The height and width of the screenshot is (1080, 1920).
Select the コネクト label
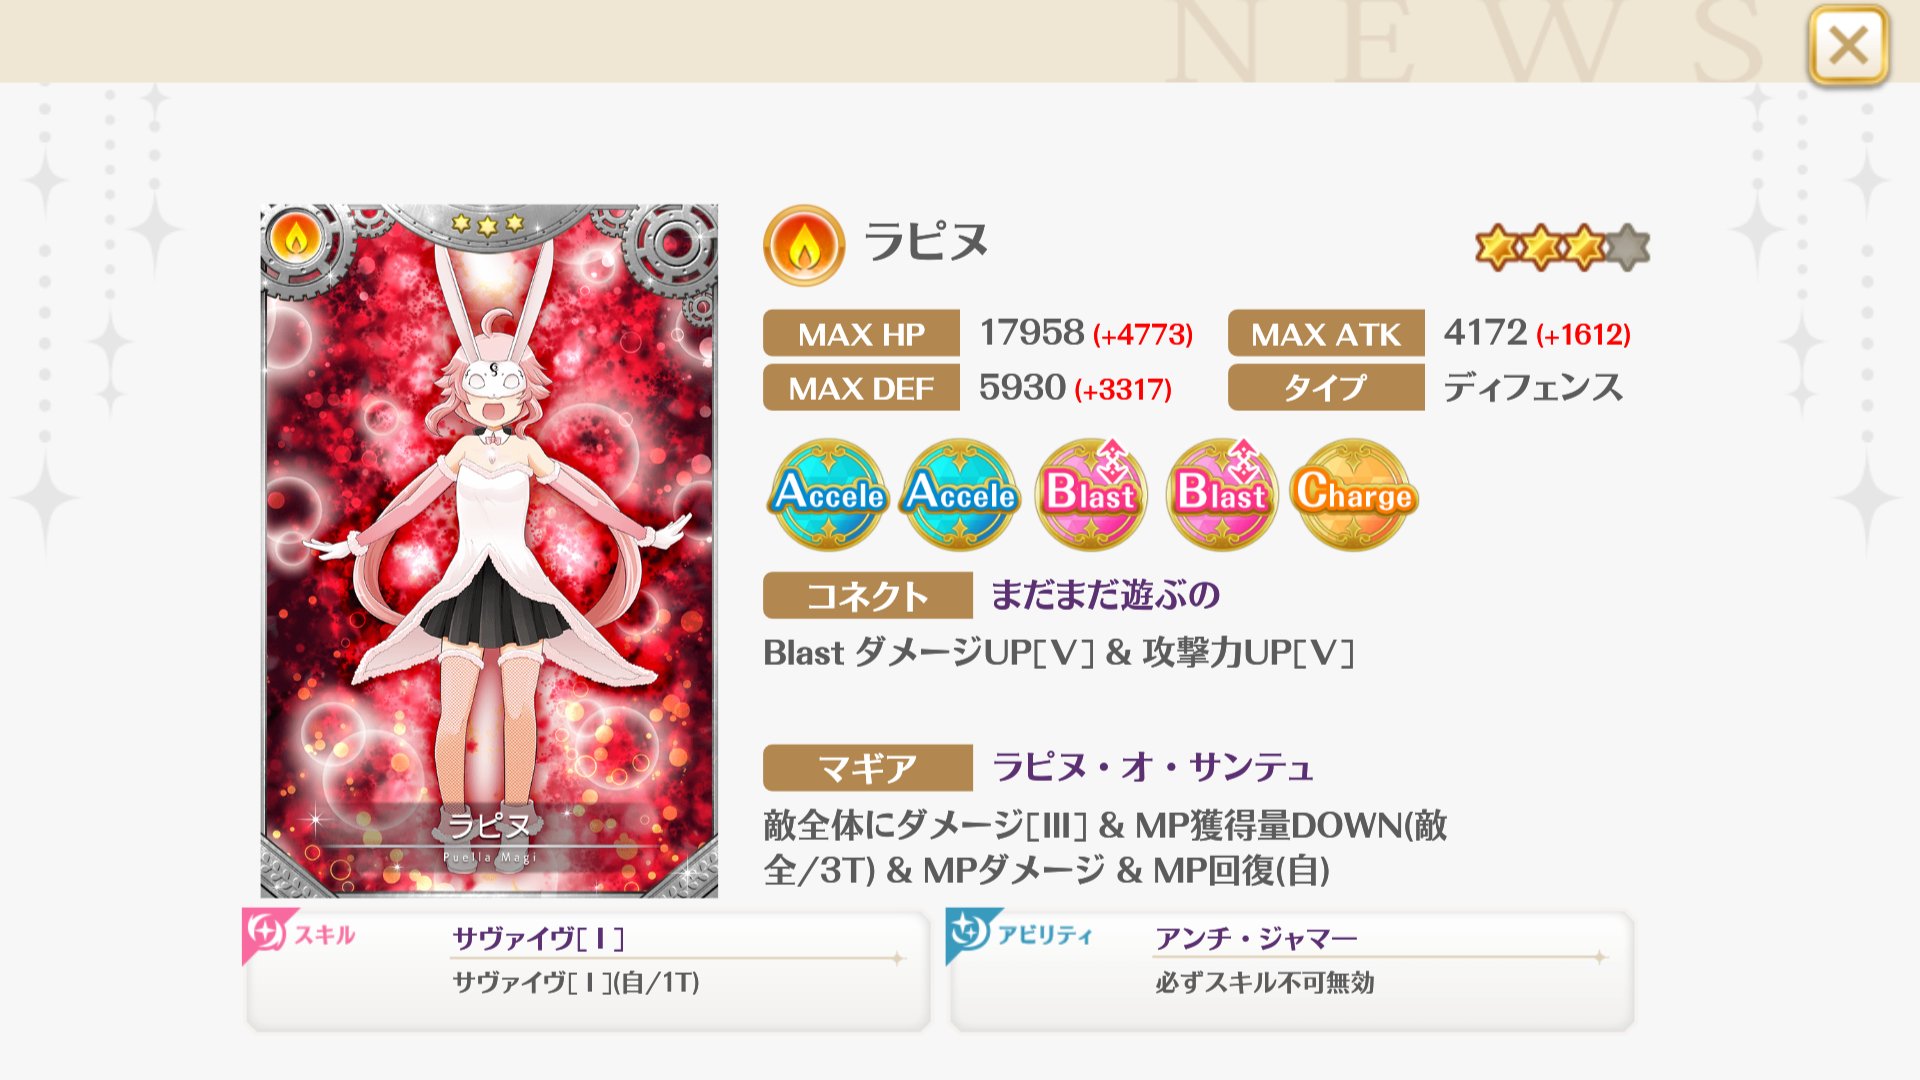click(x=867, y=596)
